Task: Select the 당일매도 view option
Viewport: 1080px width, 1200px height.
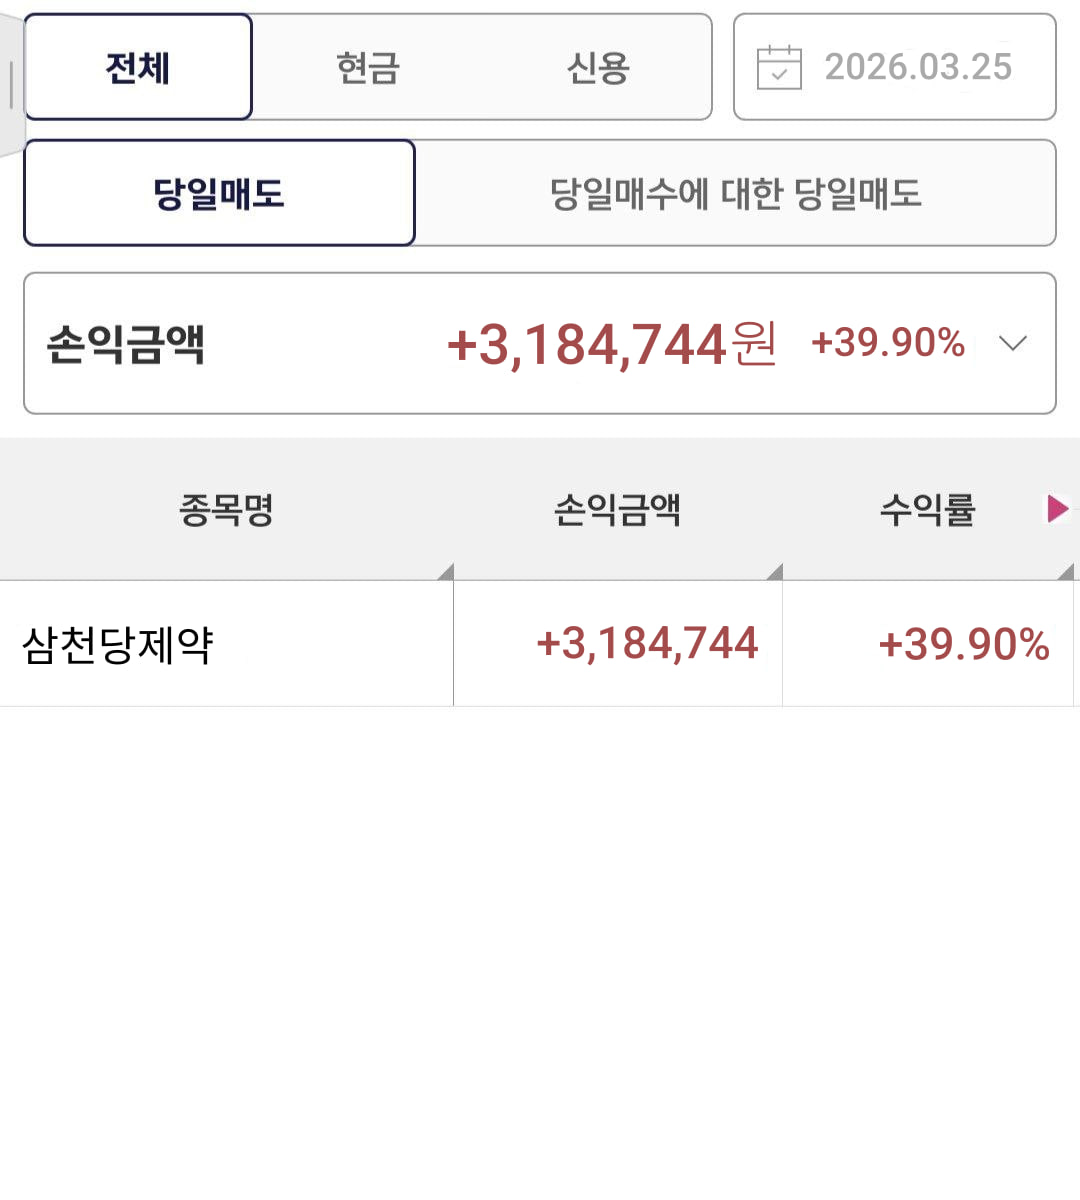Action: pos(219,193)
